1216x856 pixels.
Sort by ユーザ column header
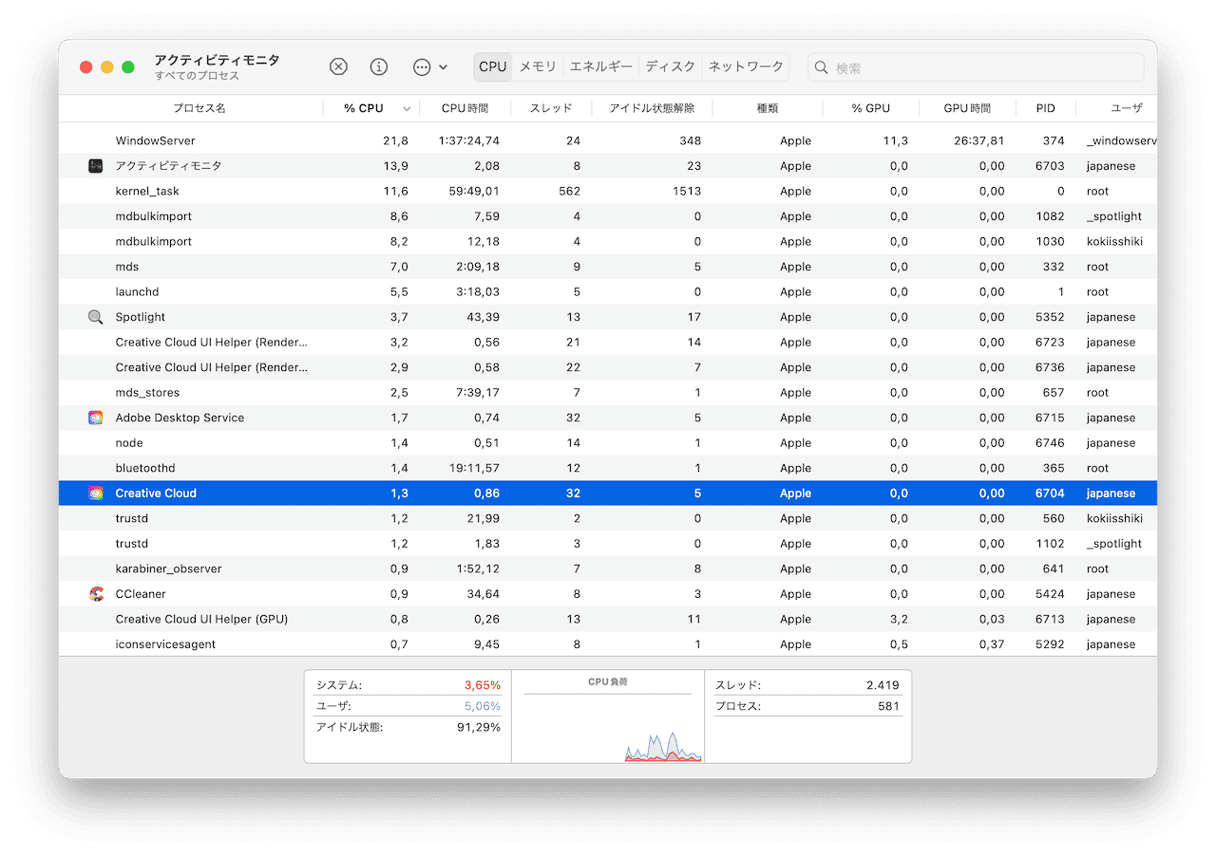[1126, 108]
